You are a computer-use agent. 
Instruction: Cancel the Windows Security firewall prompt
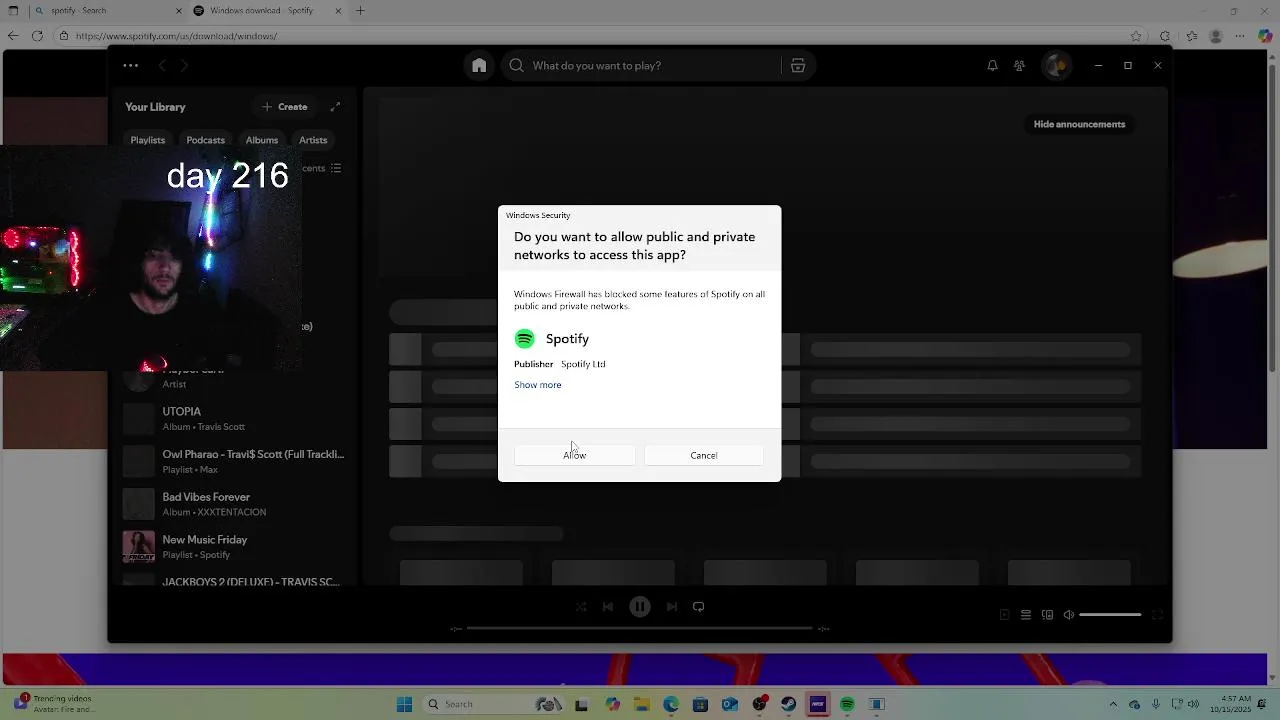pos(703,455)
